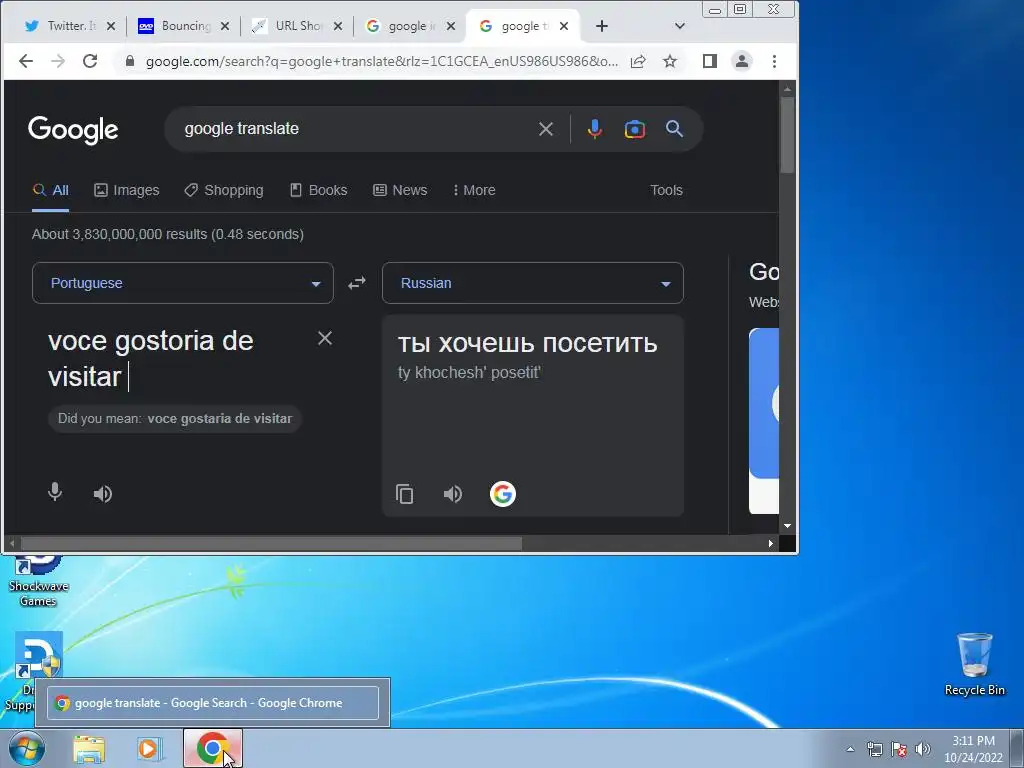
Task: Click the Chrome taskbar button
Action: [213, 748]
